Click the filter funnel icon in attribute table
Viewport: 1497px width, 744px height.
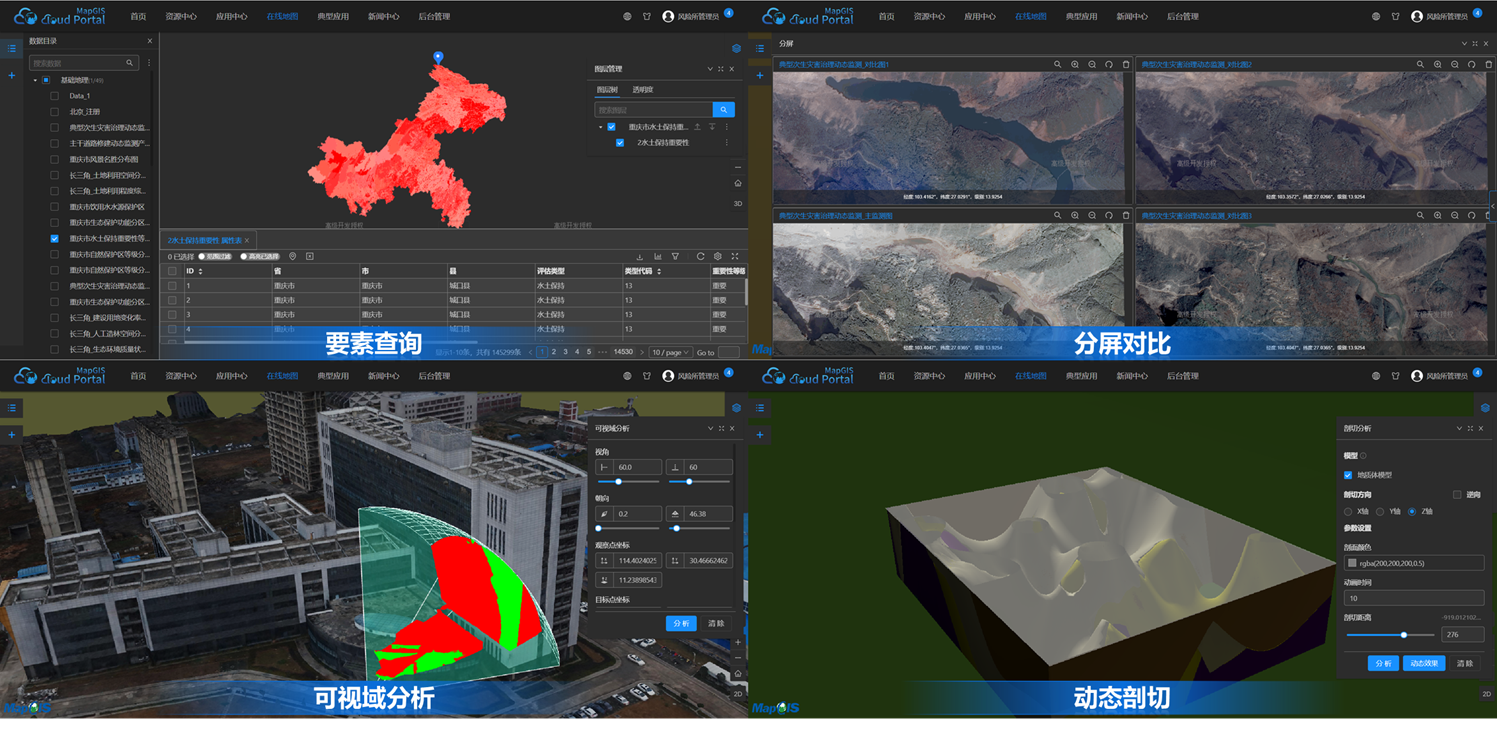676,257
